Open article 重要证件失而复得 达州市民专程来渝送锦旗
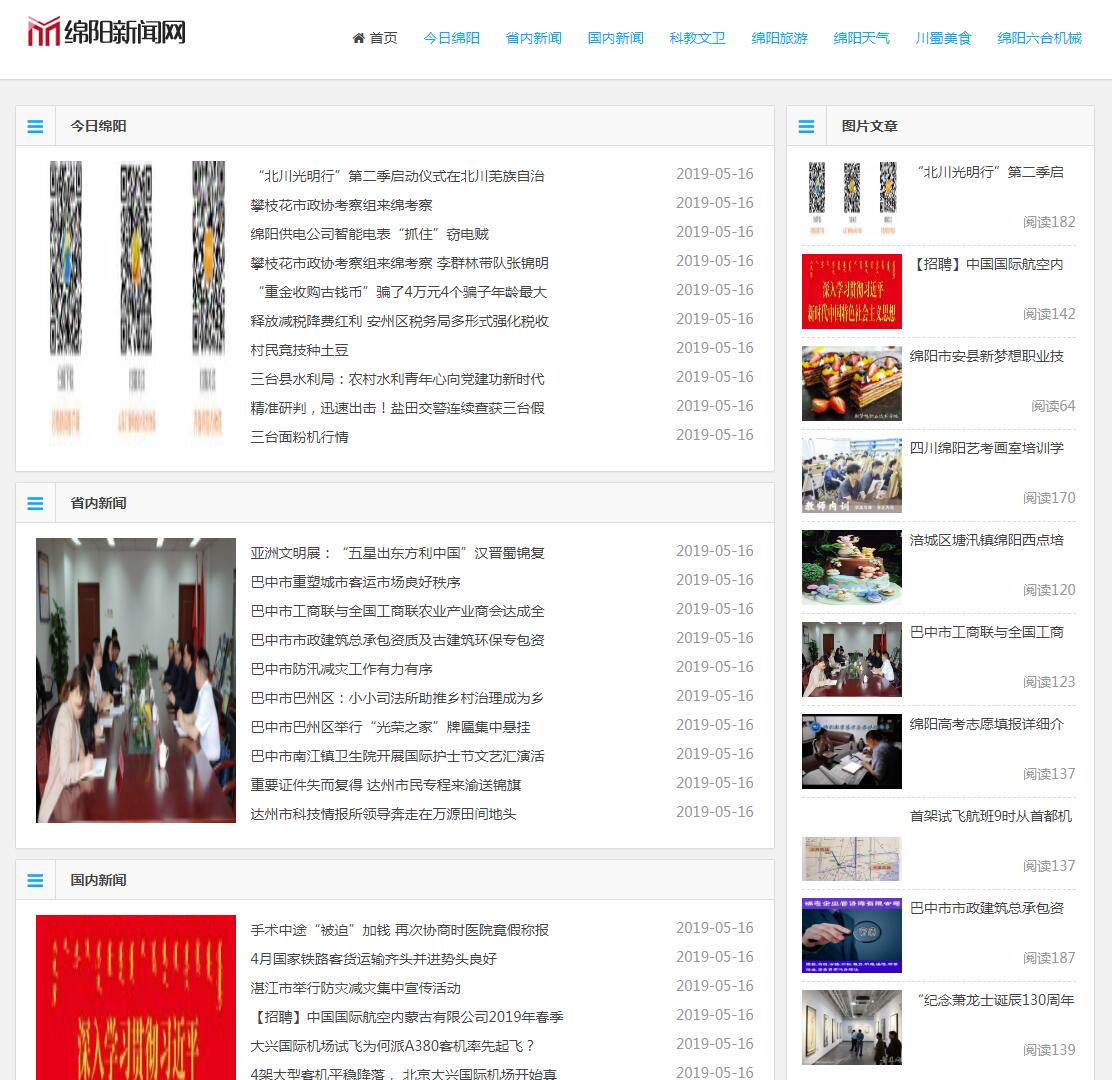The image size is (1112, 1080). point(386,786)
